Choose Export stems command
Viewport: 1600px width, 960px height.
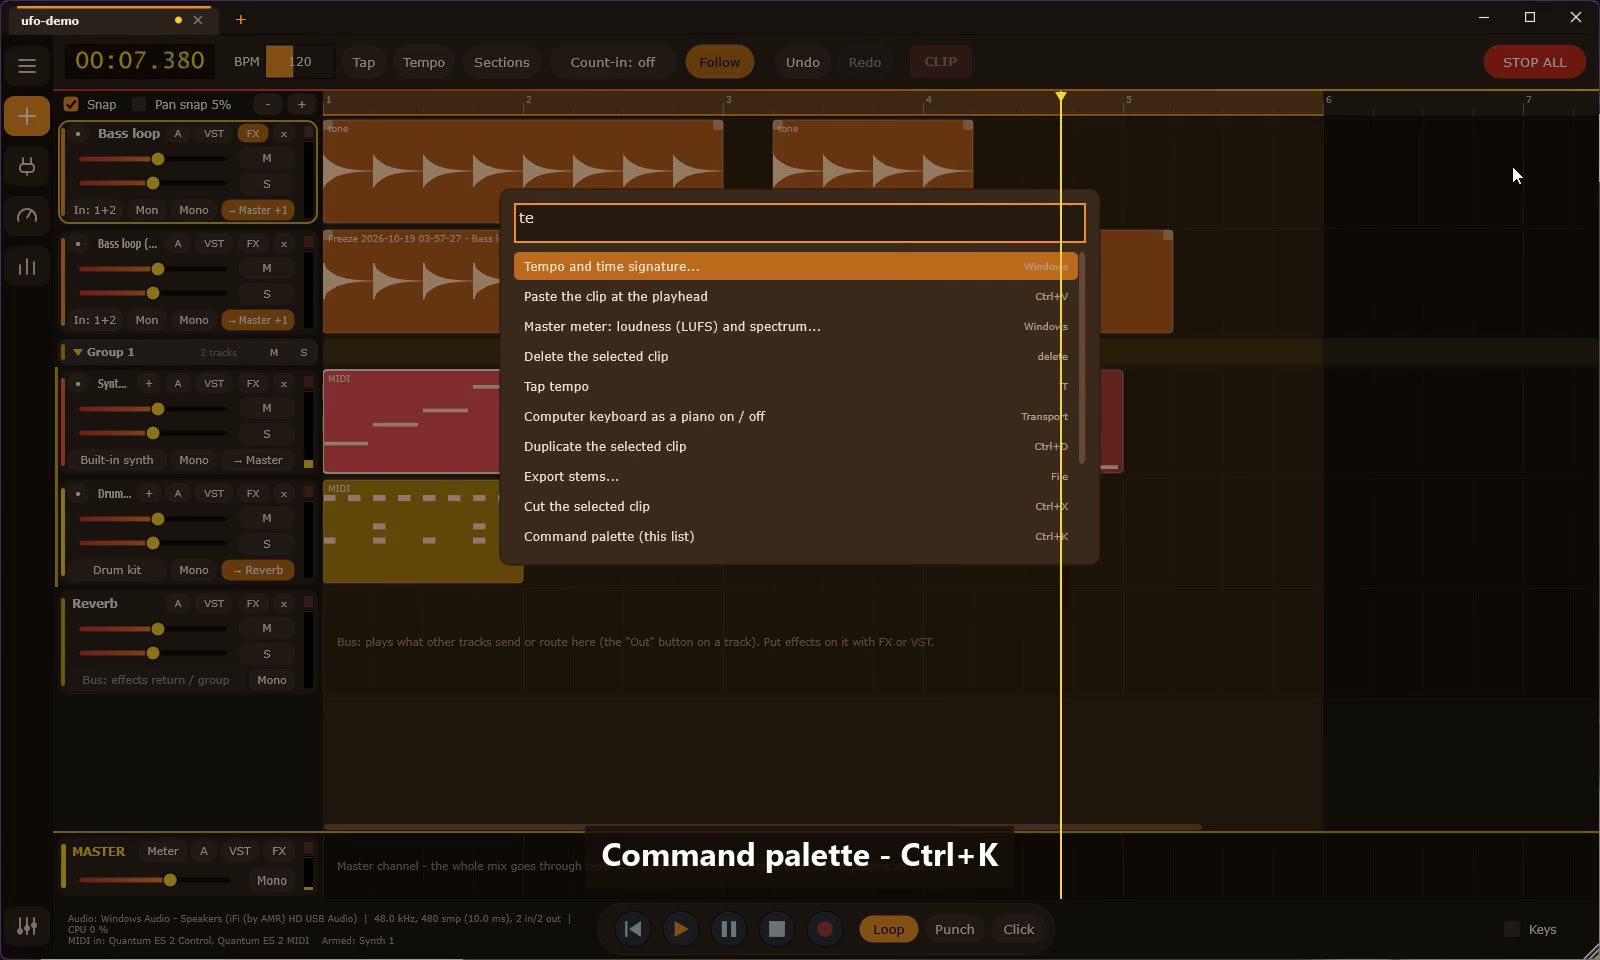(796, 476)
